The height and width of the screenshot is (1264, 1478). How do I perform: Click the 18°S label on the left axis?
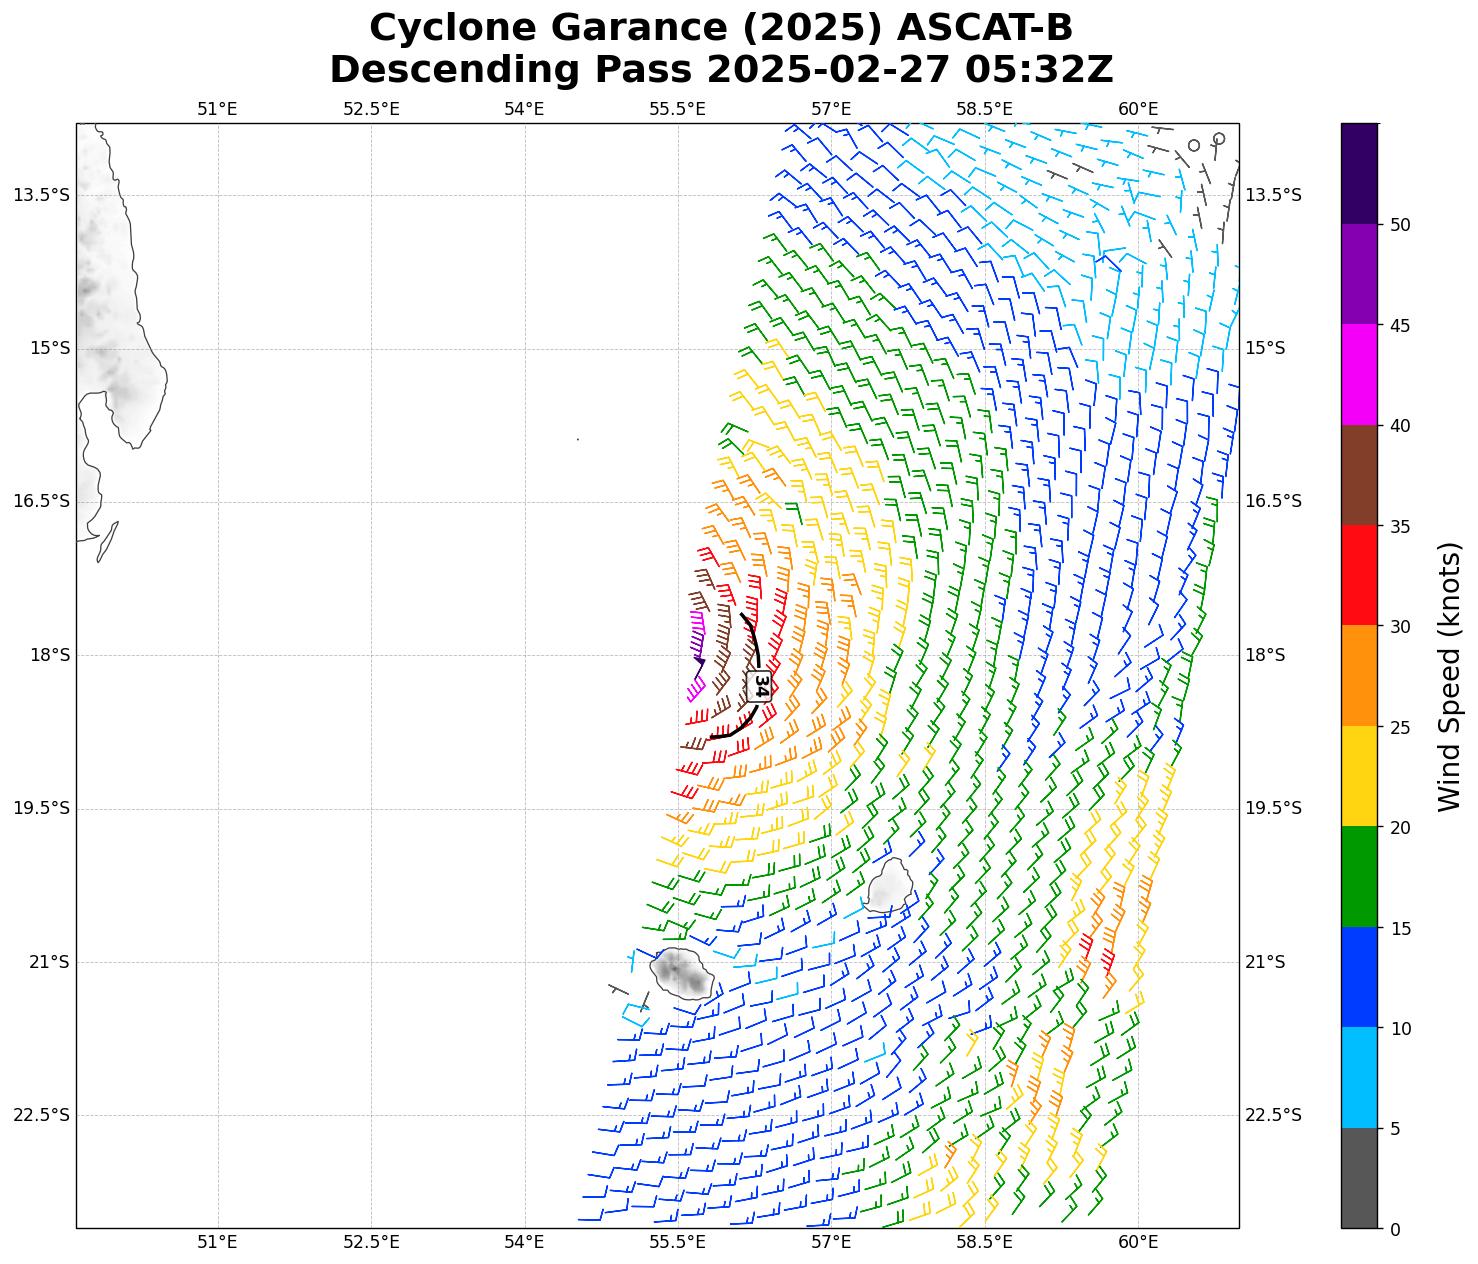(50, 655)
